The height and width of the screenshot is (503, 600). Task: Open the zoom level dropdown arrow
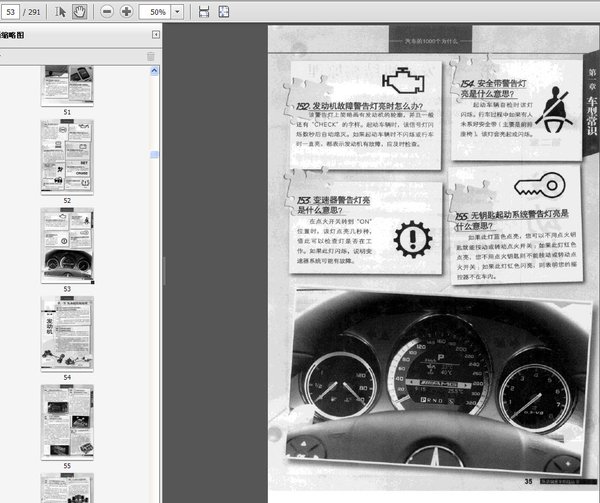pyautogui.click(x=177, y=11)
